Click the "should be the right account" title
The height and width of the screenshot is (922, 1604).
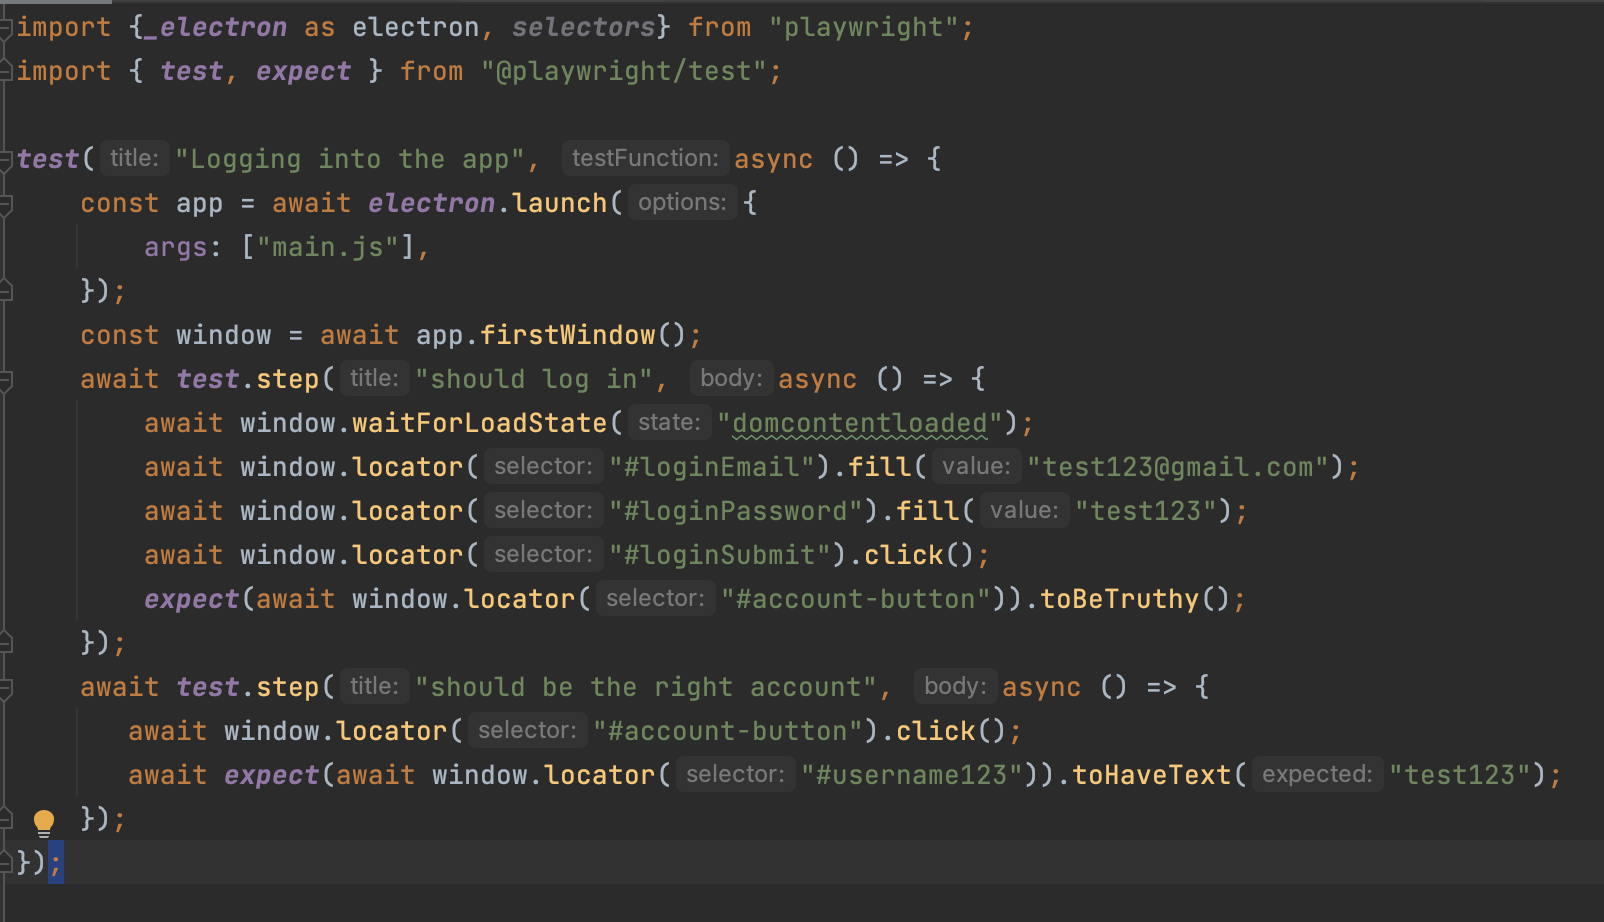(646, 687)
